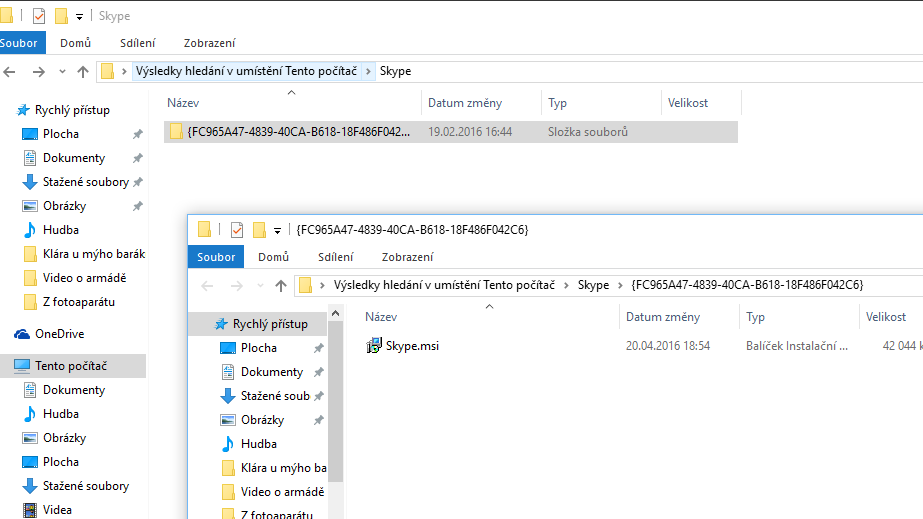Click Back arrow in back Skype window
The width and height of the screenshot is (923, 519).
(9, 72)
